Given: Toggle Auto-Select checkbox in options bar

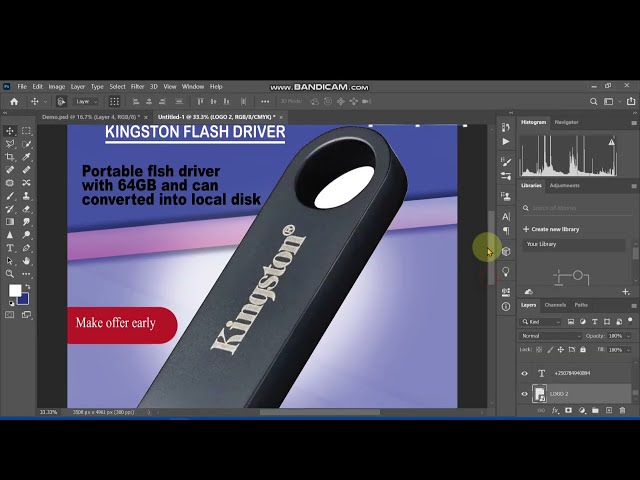Looking at the screenshot, I should click(x=61, y=102).
